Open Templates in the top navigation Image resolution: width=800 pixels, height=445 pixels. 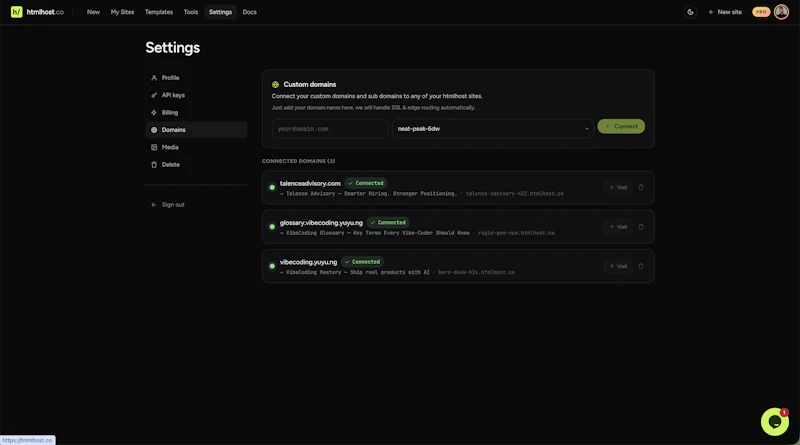[x=159, y=12]
